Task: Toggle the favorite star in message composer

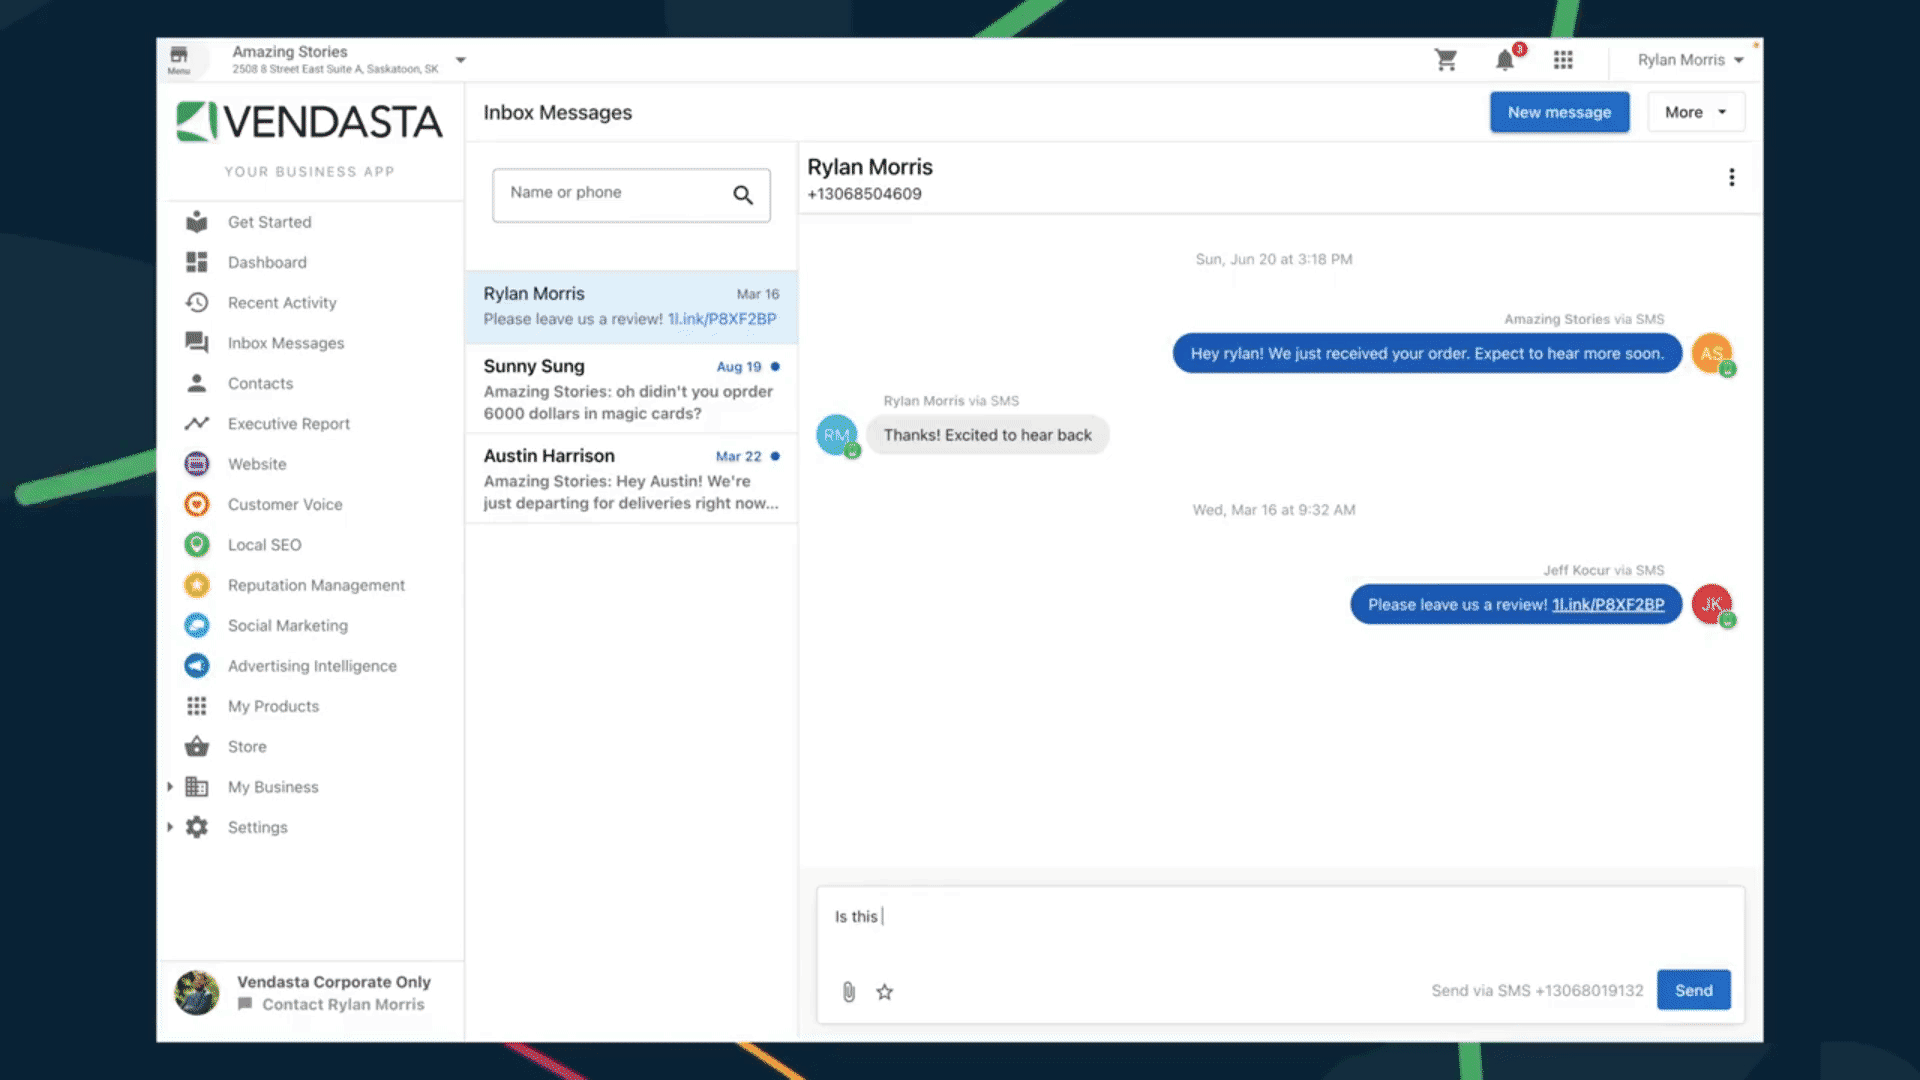Action: [x=885, y=992]
